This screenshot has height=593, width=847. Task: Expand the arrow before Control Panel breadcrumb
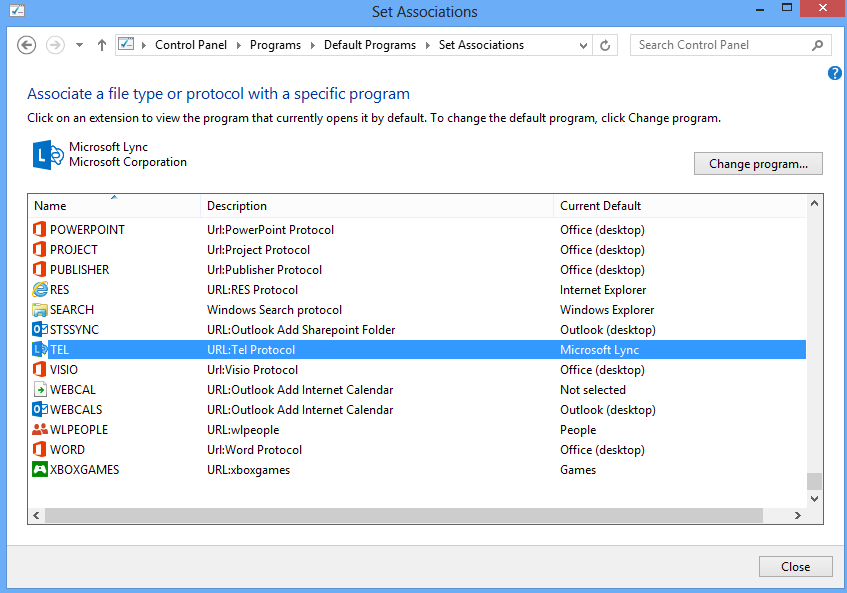click(144, 45)
